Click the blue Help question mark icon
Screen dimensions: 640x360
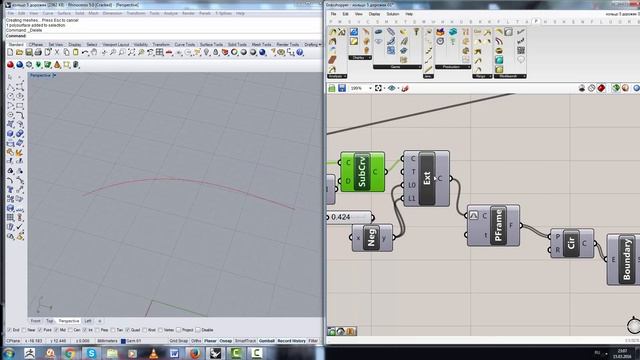[300, 52]
